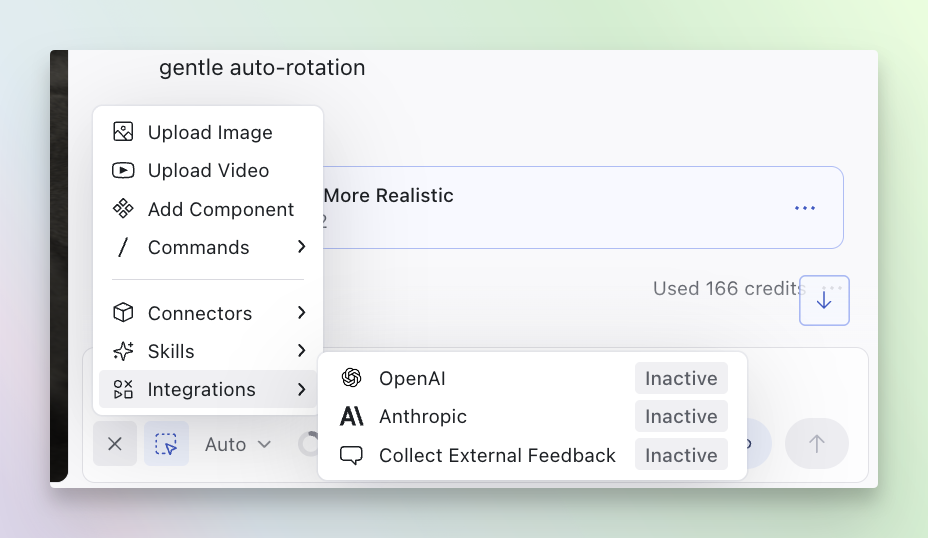Viewport: 928px width, 538px height.
Task: Choose the Skills menu entry
Action: pyautogui.click(x=171, y=351)
